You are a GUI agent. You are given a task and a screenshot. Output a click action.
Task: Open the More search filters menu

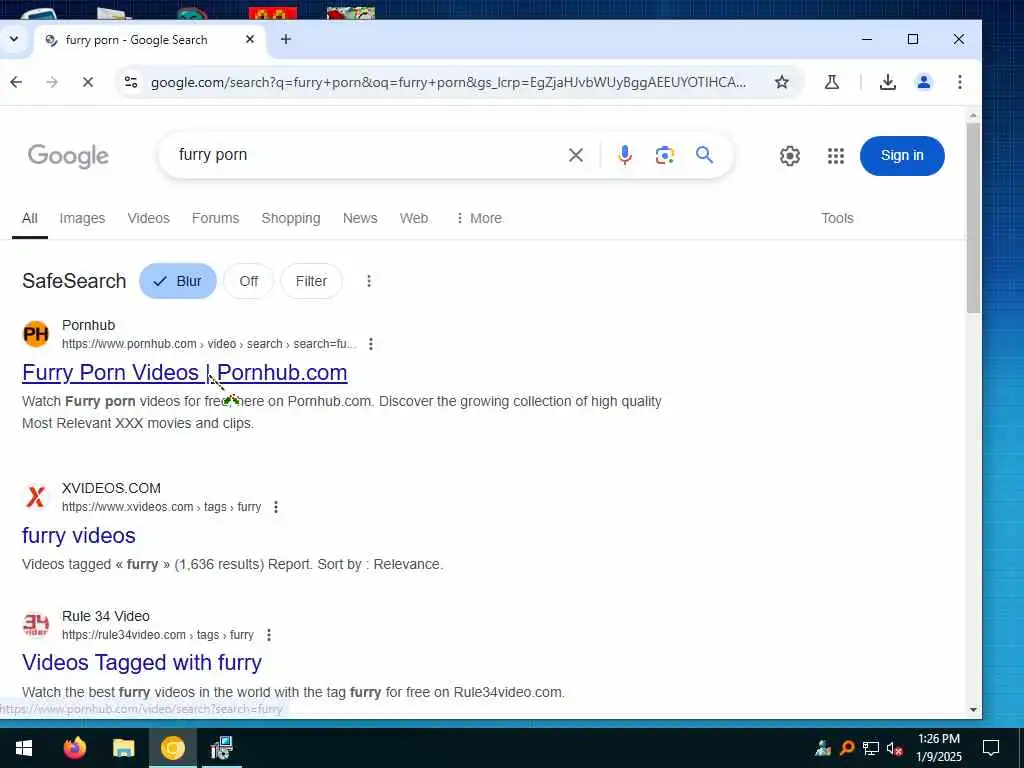[479, 218]
